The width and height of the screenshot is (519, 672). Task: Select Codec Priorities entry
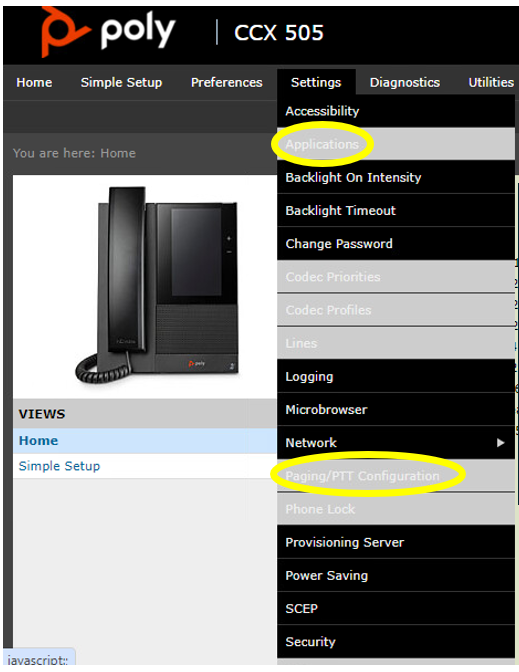396,277
